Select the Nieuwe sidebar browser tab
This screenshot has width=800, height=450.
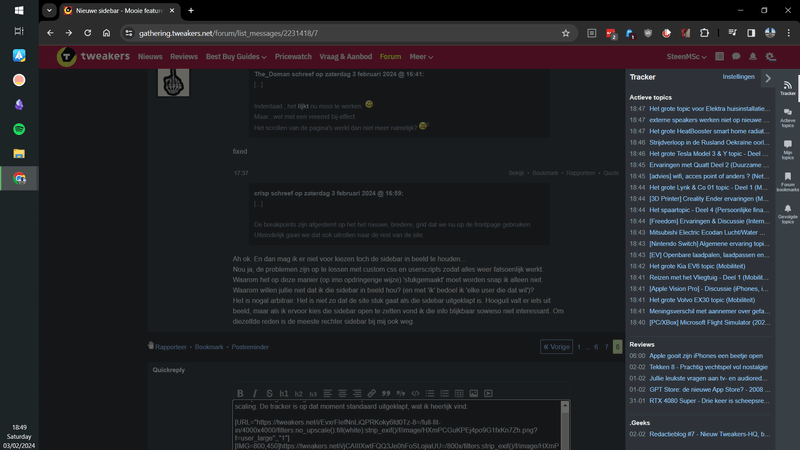[x=119, y=10]
